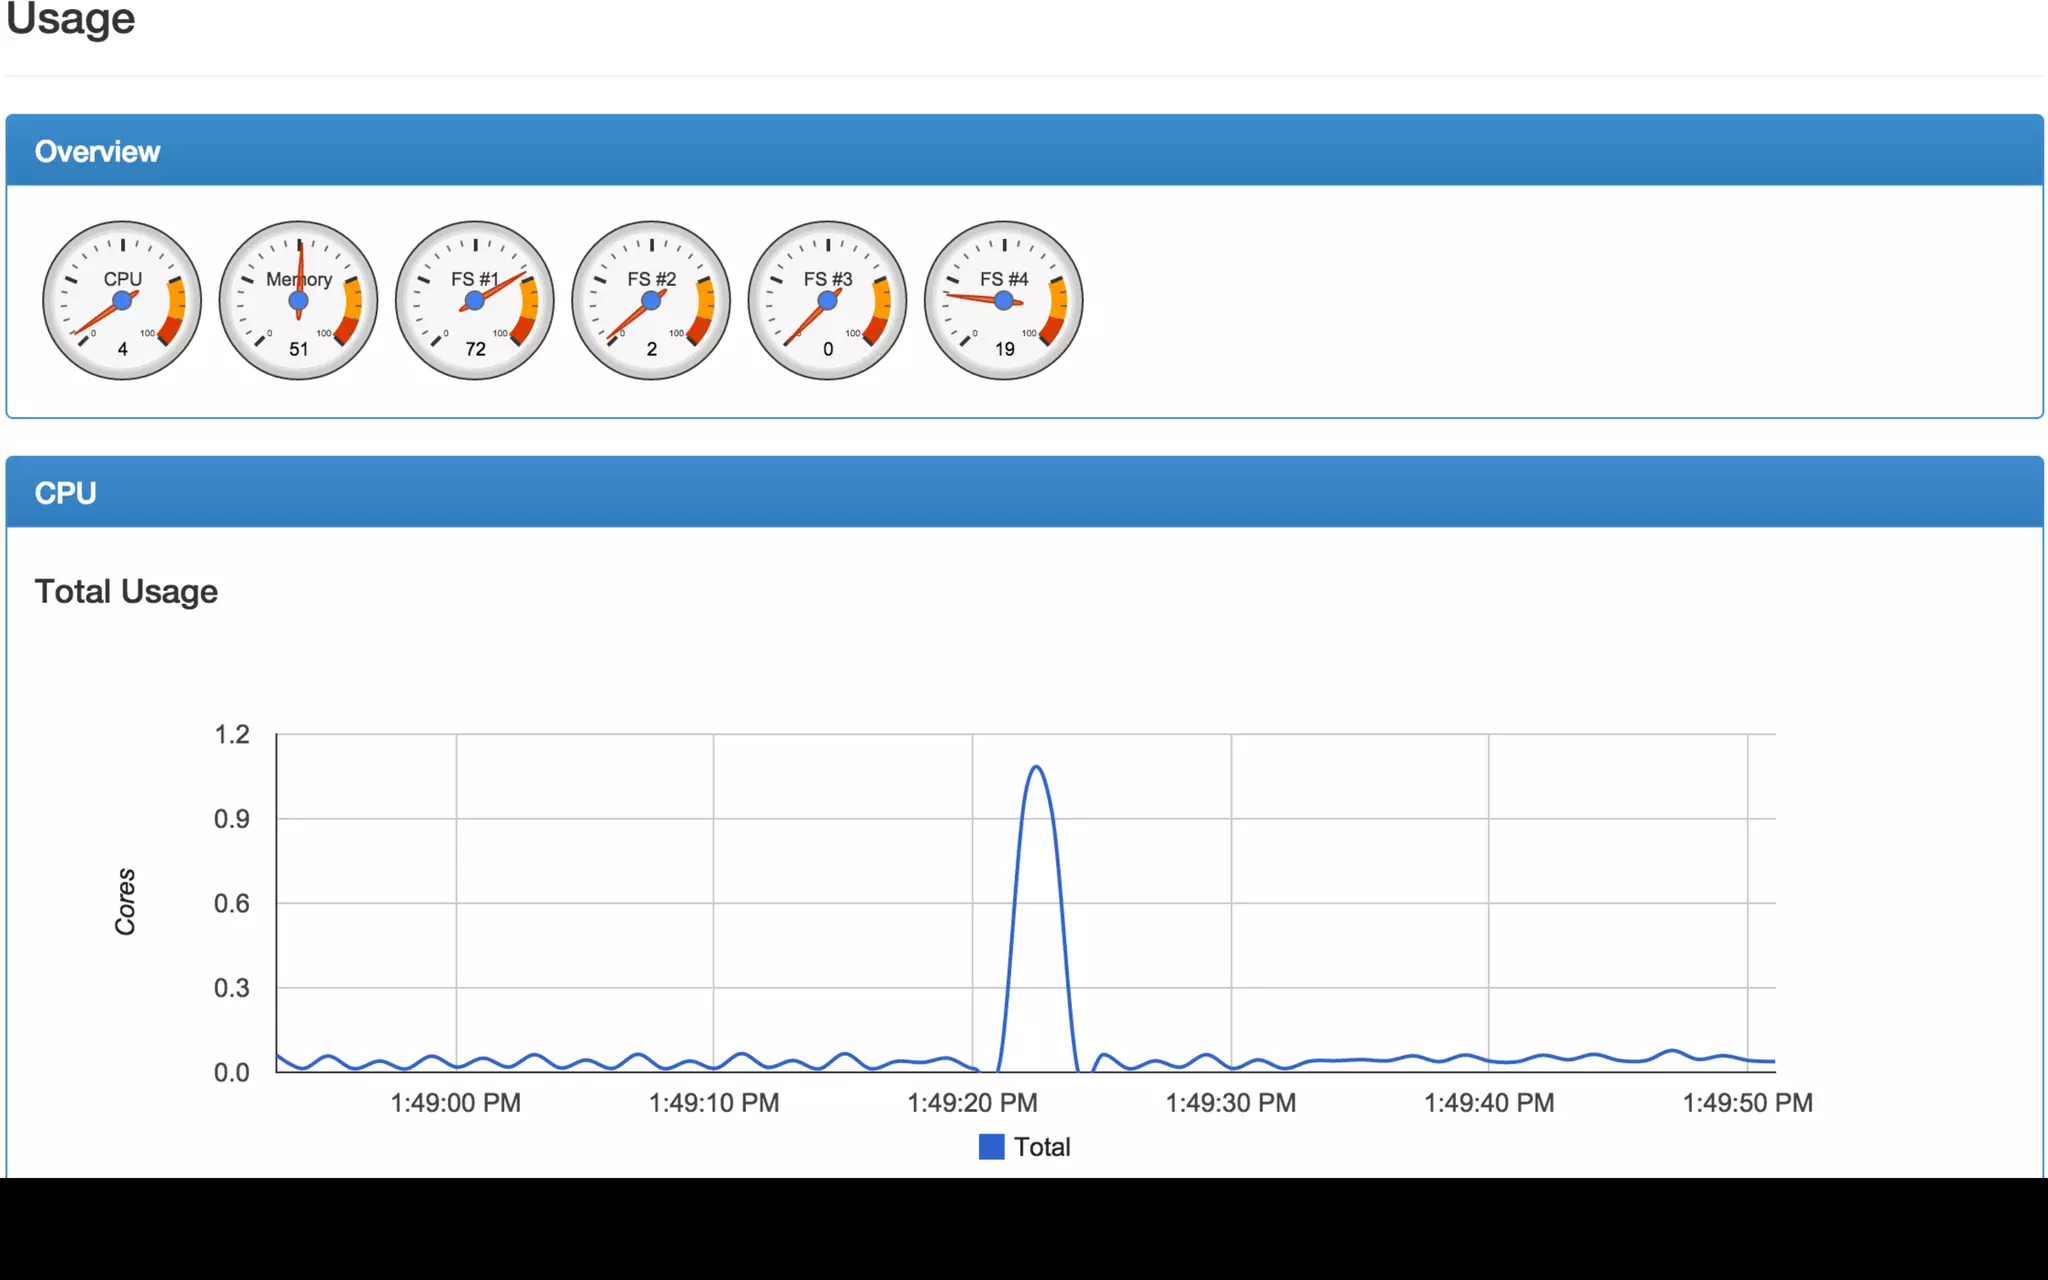Click the FS #4 gauge dial
The image size is (2048, 1280).
pos(1003,300)
